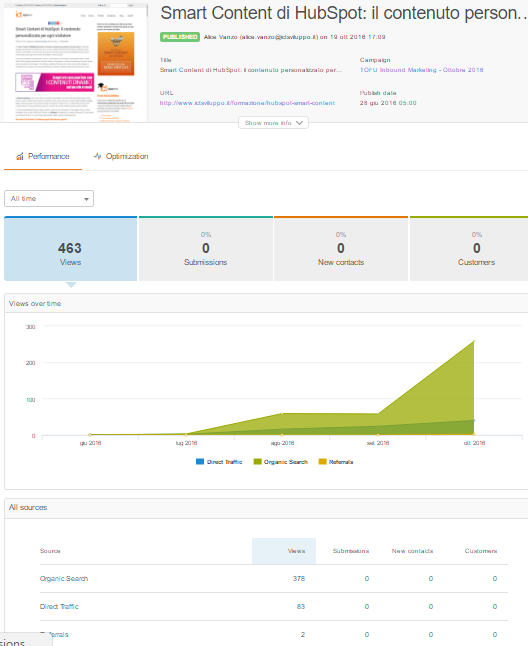Viewport: 528px width, 646px height.
Task: Select the Organic Search source row
Action: (274, 578)
